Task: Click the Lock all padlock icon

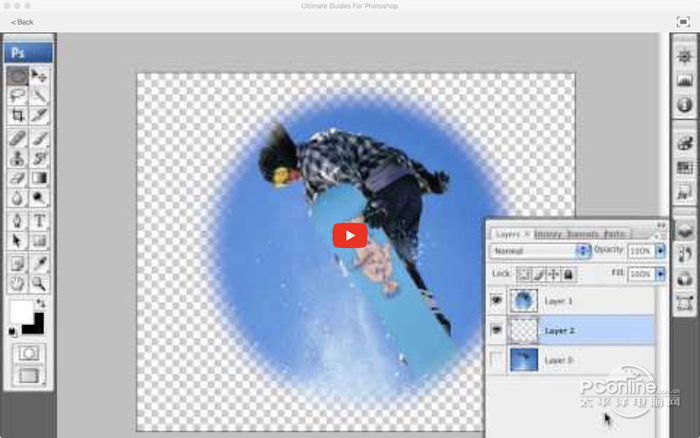Action: pyautogui.click(x=568, y=274)
